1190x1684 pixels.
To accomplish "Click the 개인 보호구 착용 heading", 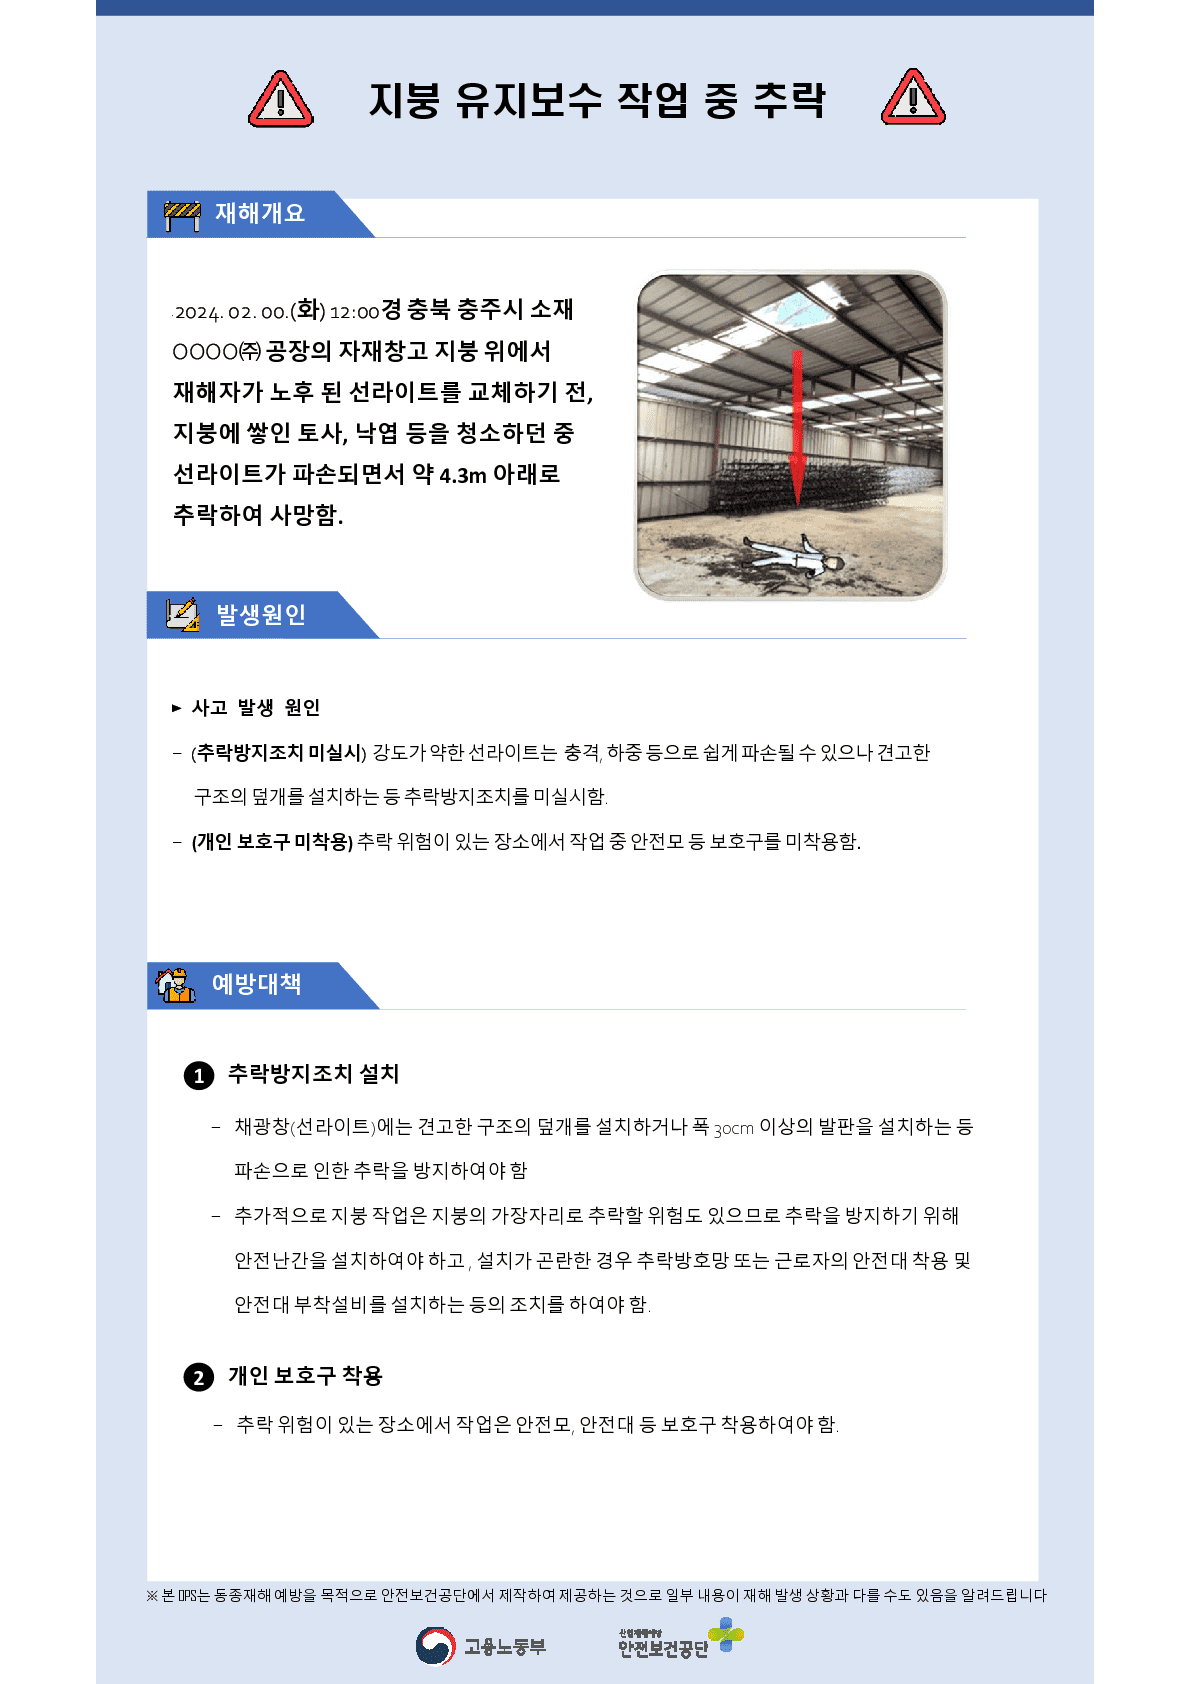I will [x=305, y=1376].
